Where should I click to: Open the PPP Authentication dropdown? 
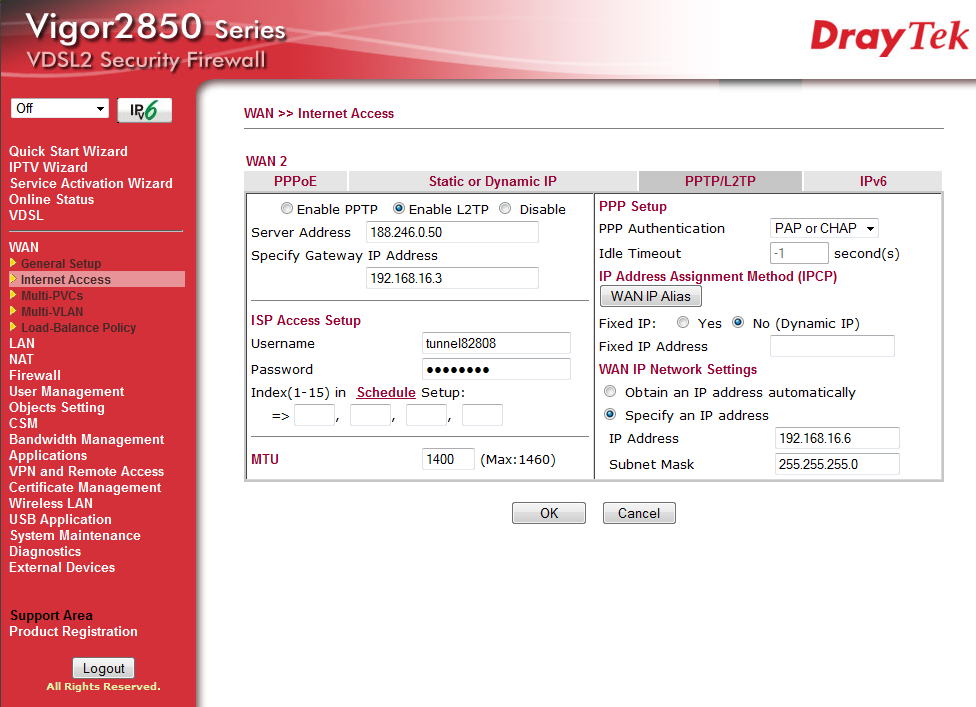click(x=824, y=228)
